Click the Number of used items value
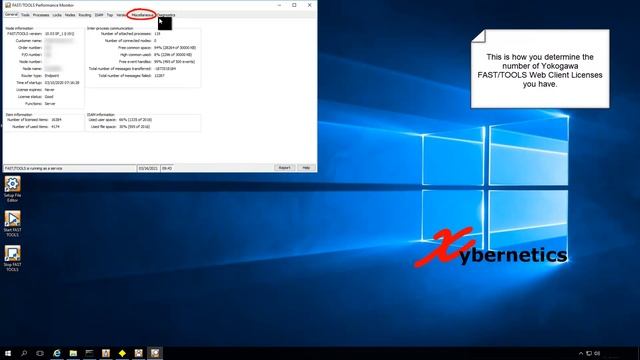 click(56, 127)
